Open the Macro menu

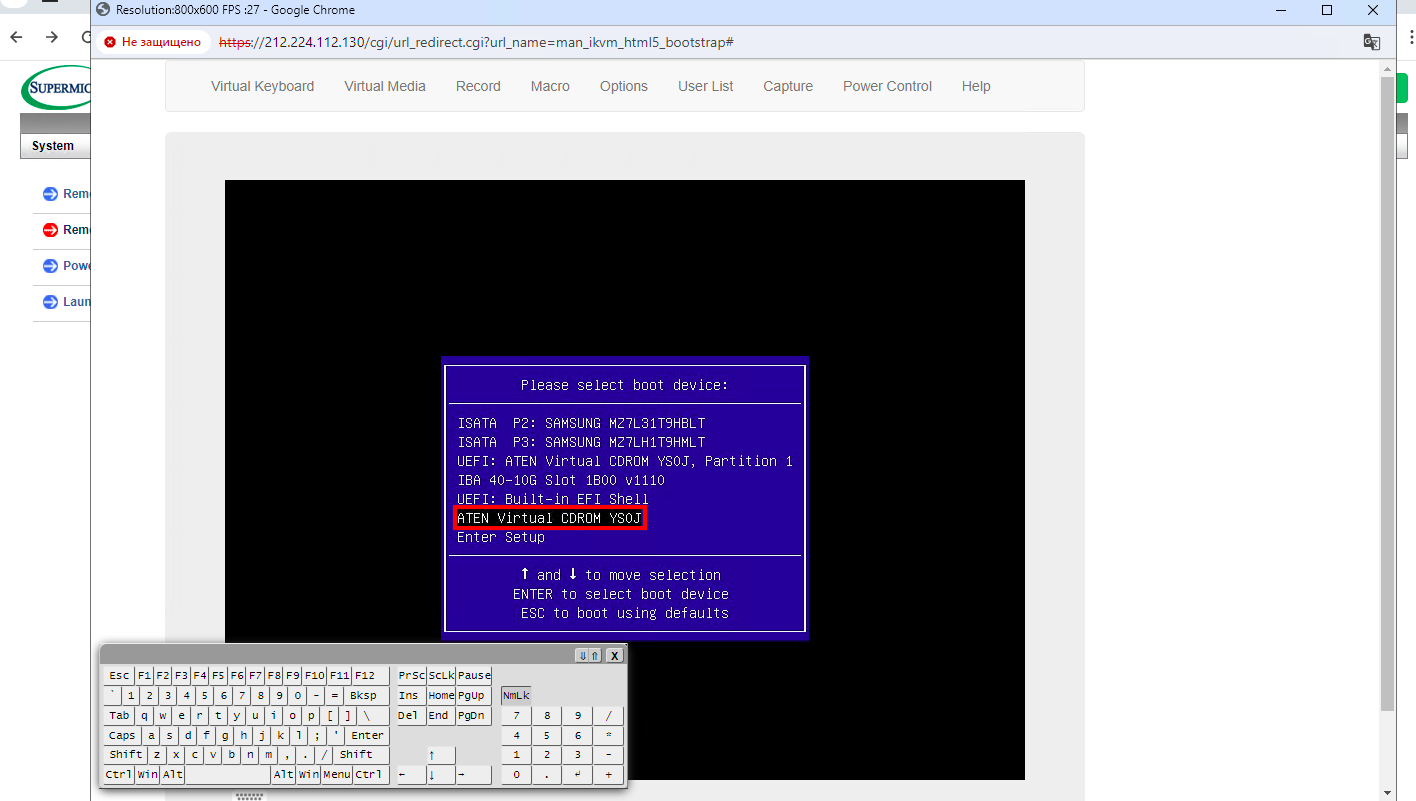(550, 86)
